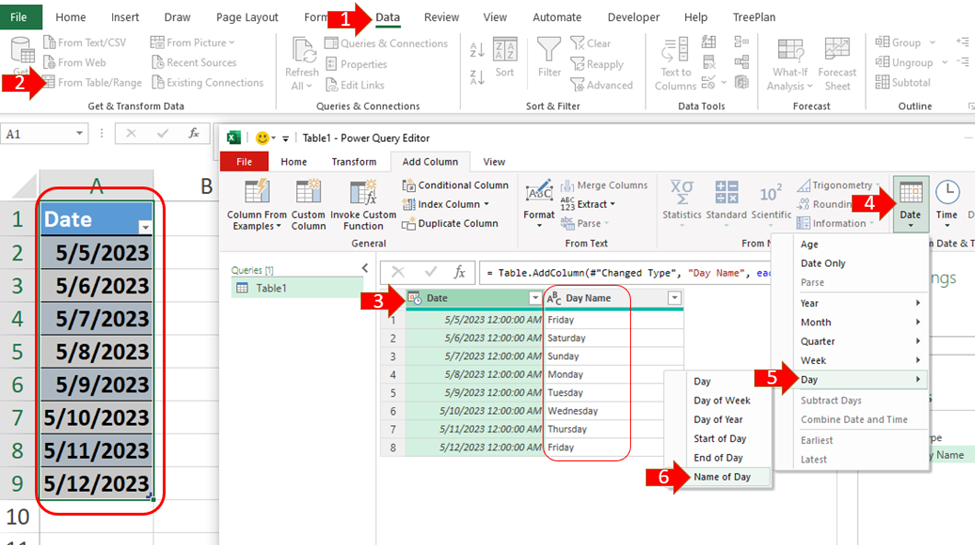The width and height of the screenshot is (975, 545).
Task: Toggle the Filter funnel
Action: (549, 57)
